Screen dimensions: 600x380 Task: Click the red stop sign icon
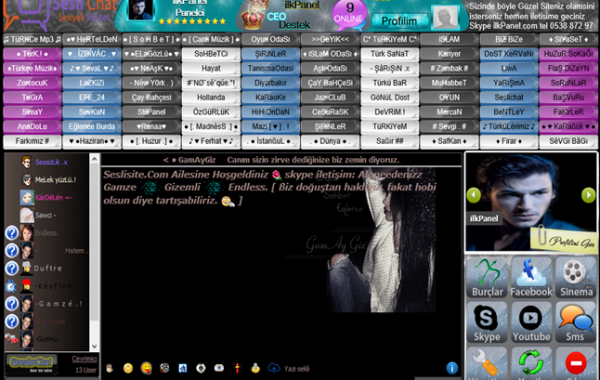[x=576, y=363]
